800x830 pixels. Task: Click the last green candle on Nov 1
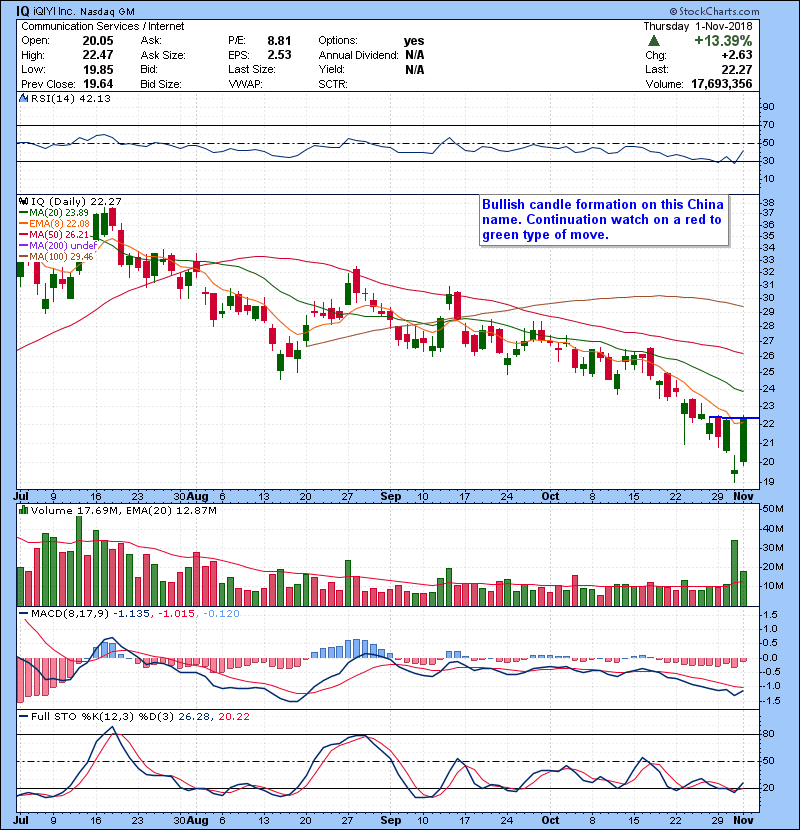(744, 440)
